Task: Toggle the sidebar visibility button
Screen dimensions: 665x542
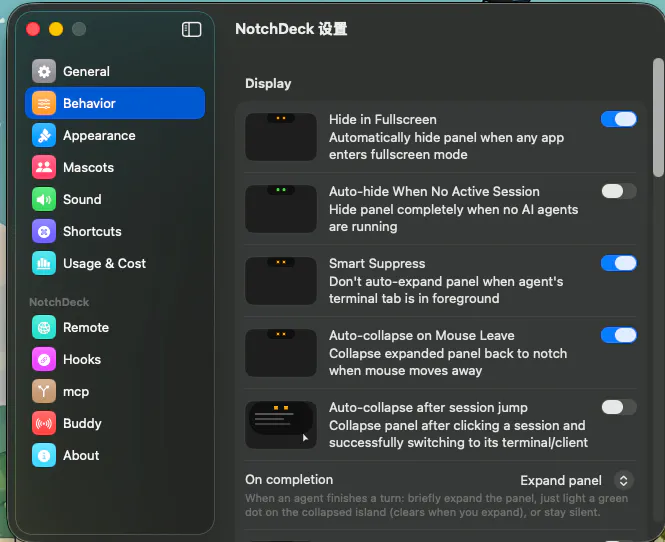Action: [191, 30]
